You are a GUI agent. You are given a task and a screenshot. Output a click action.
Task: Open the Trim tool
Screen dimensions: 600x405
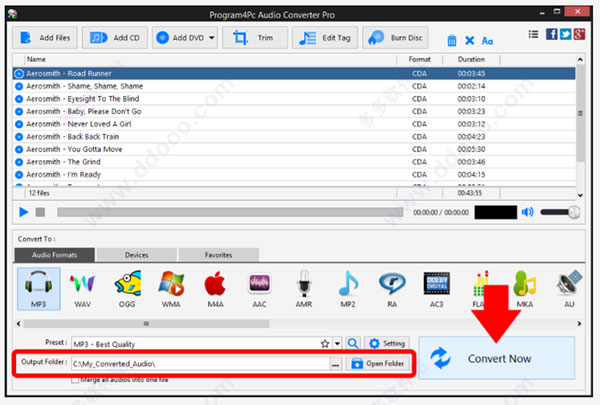pos(255,38)
